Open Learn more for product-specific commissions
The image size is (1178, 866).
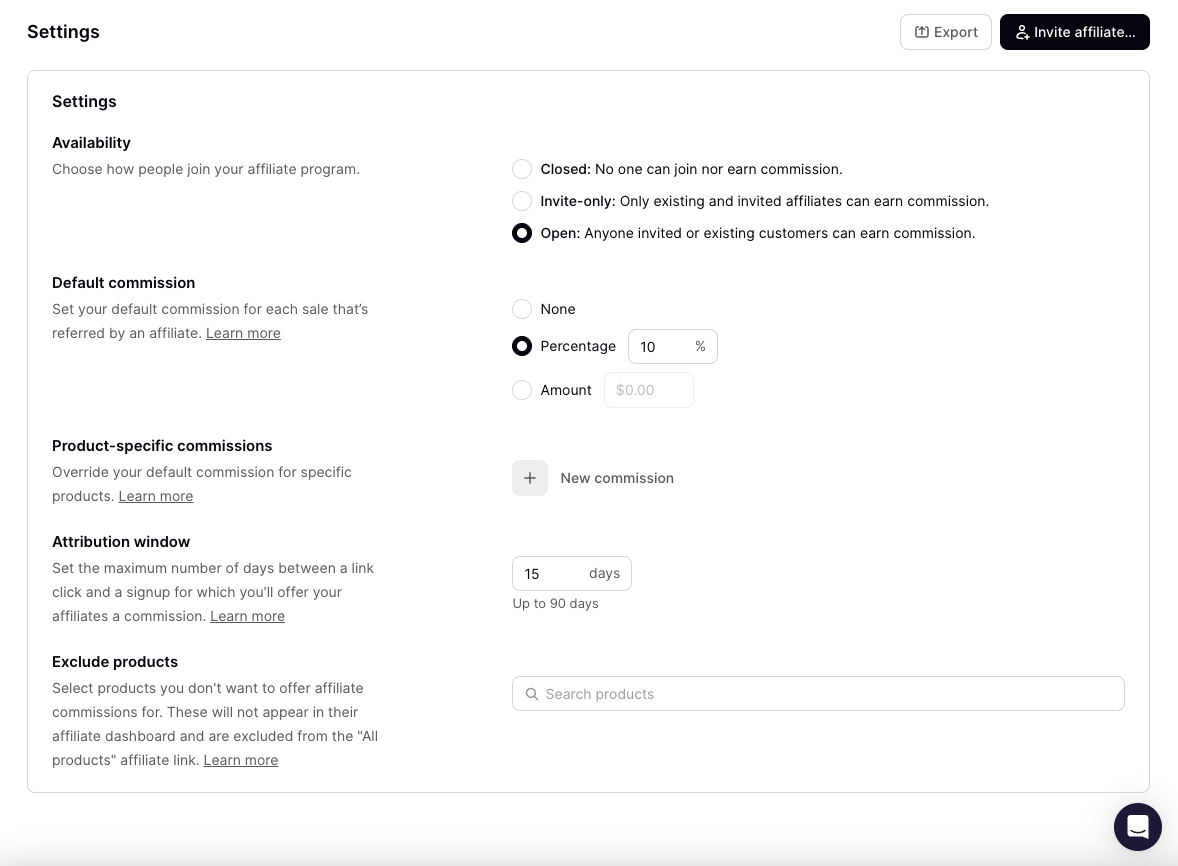click(156, 496)
